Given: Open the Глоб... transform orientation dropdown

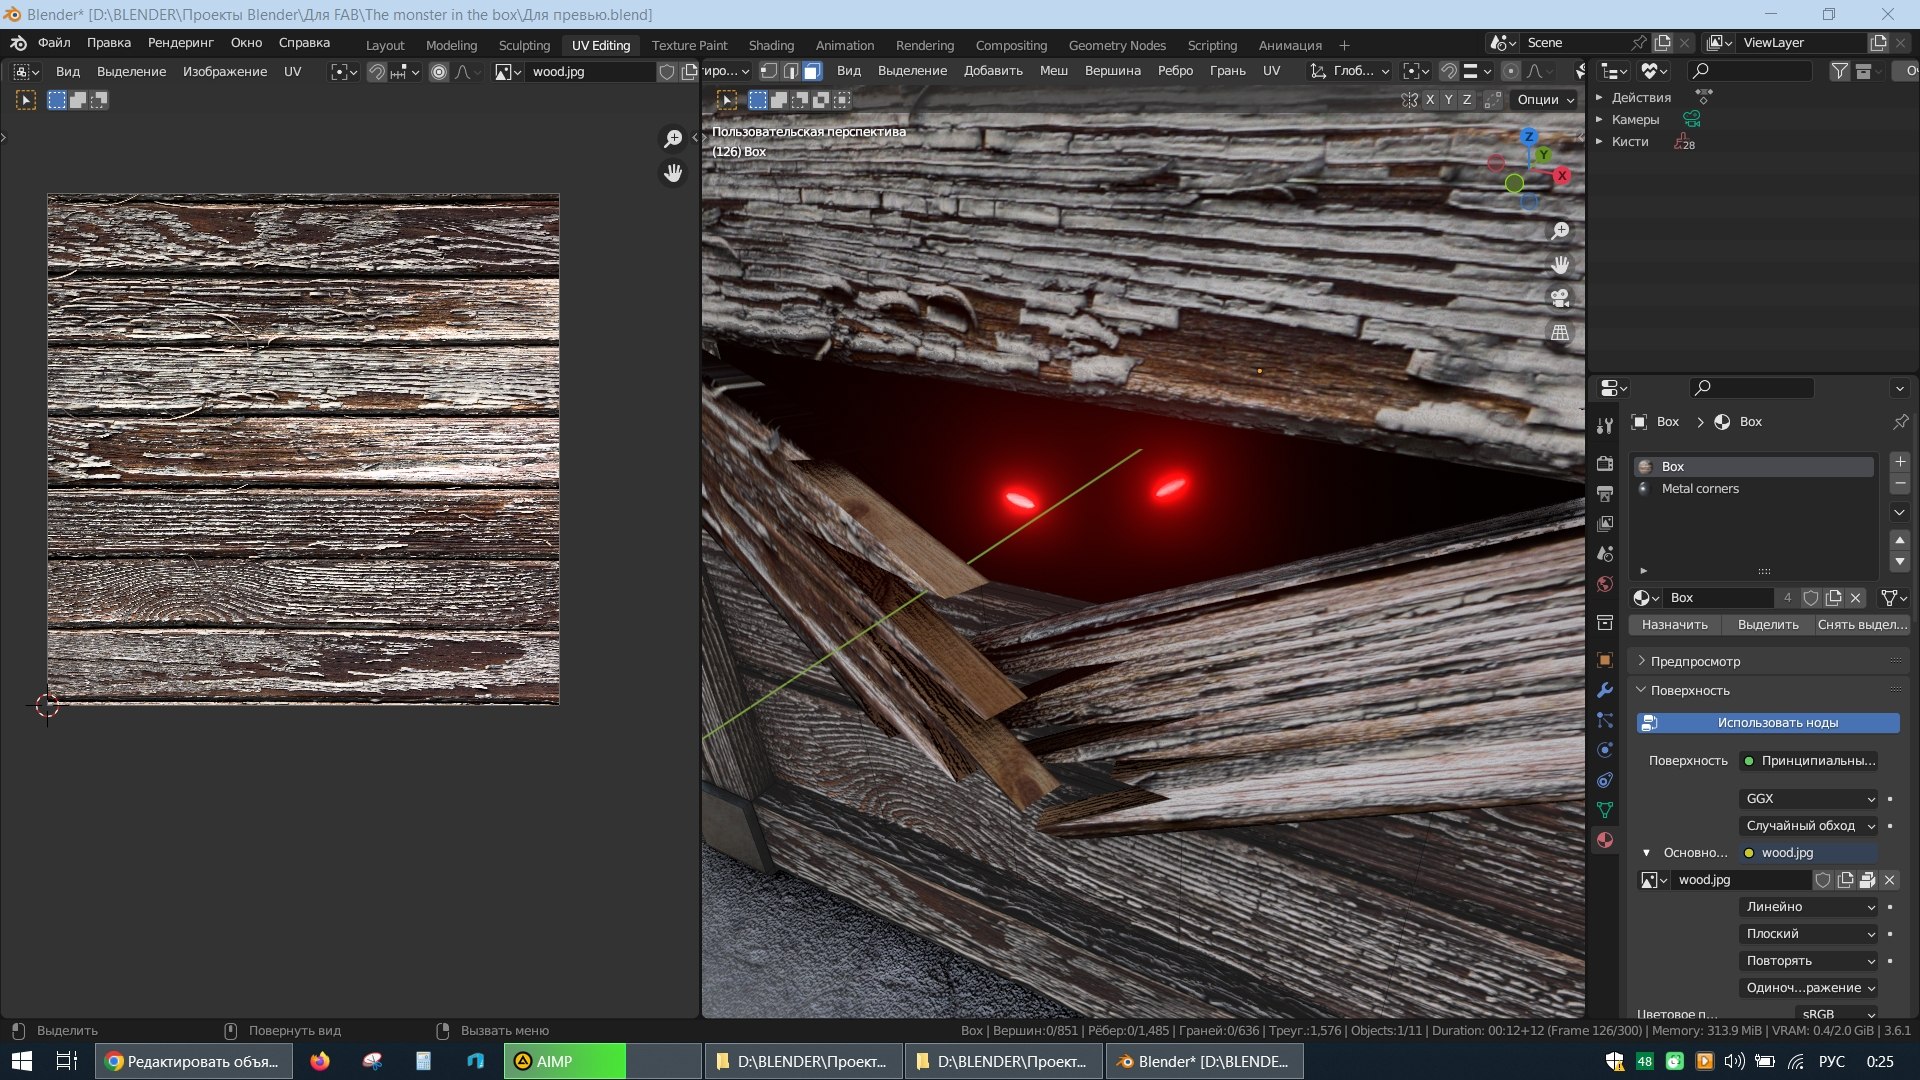Looking at the screenshot, I should pyautogui.click(x=1351, y=71).
